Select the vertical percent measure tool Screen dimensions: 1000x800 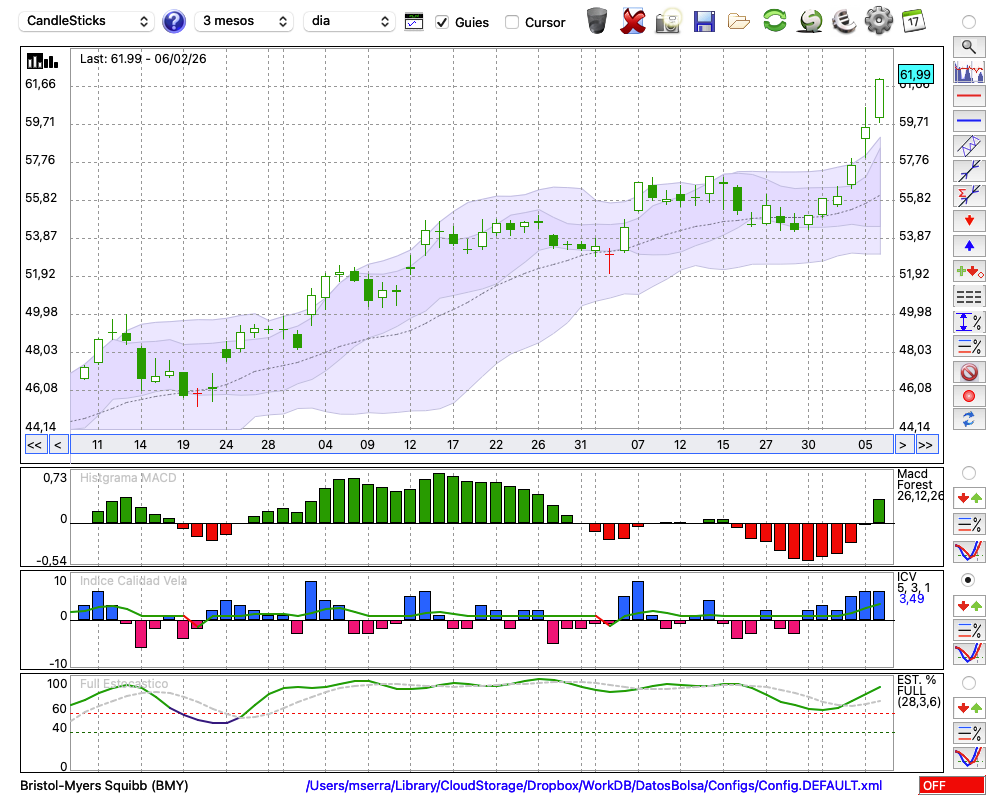(x=969, y=322)
